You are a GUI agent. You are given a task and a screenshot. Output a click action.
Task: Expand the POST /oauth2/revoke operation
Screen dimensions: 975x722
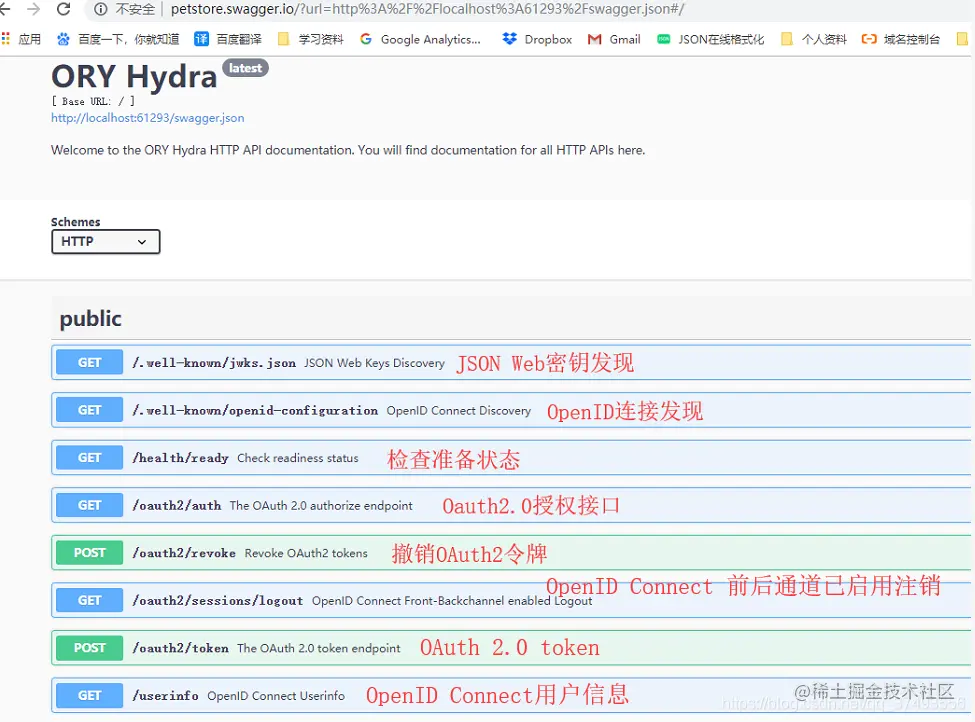(x=511, y=553)
